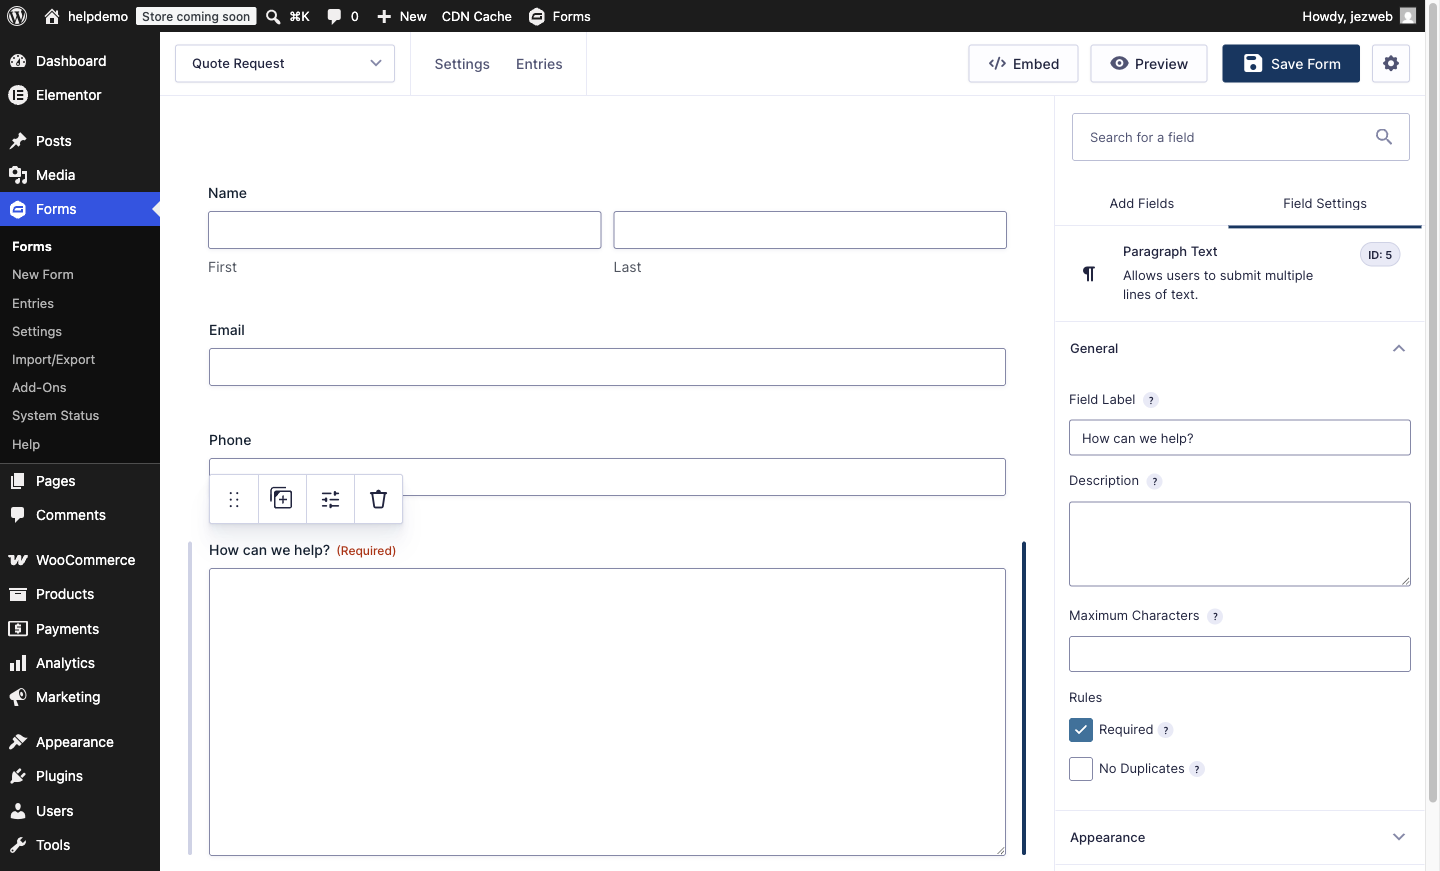Click No Duplicates help question mark
The height and width of the screenshot is (871, 1440).
pyautogui.click(x=1197, y=769)
